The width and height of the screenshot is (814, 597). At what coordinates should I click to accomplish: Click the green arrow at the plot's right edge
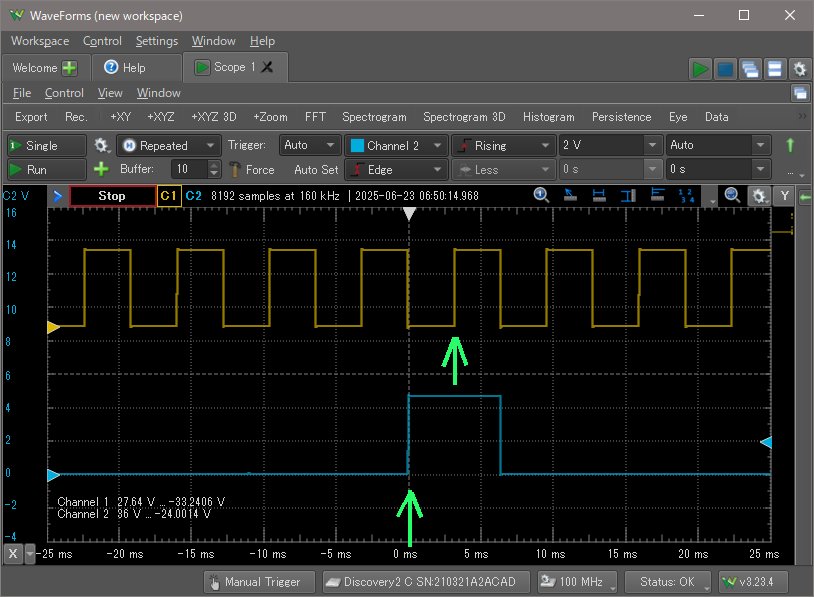805,197
